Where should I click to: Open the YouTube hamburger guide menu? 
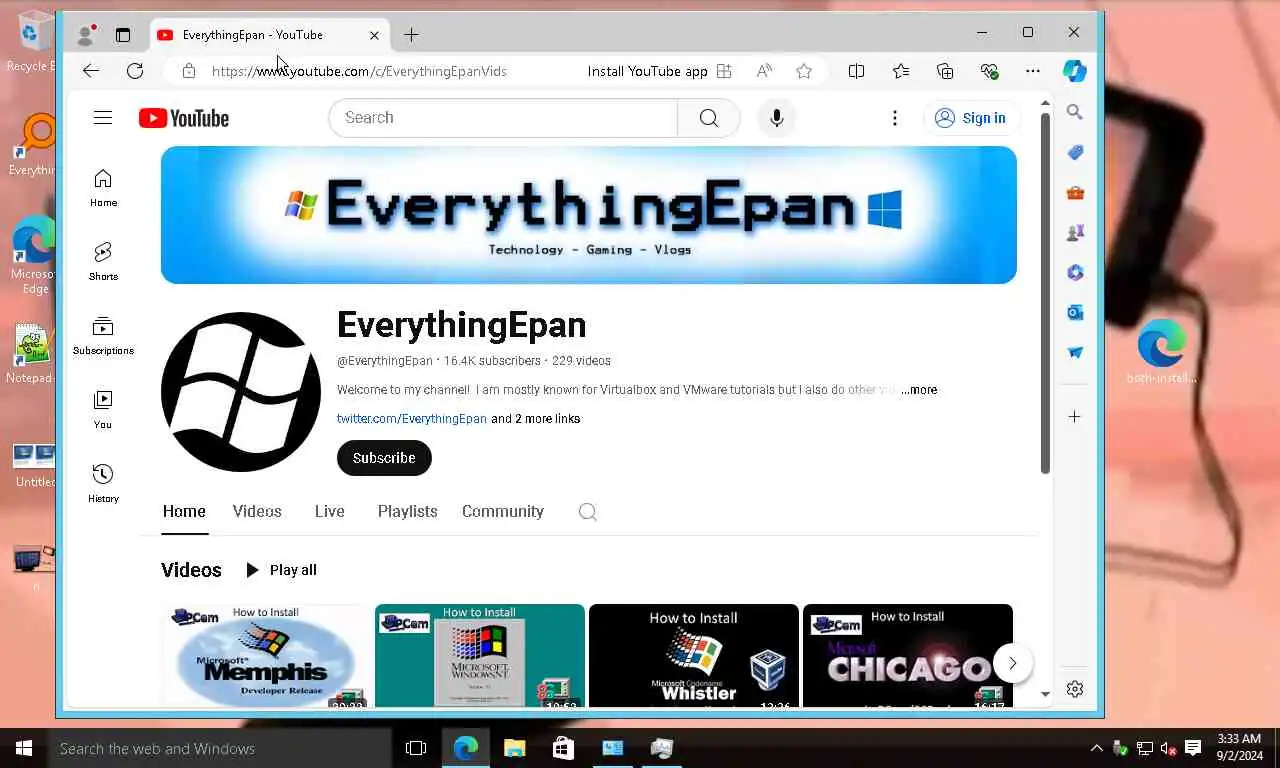[x=103, y=118]
